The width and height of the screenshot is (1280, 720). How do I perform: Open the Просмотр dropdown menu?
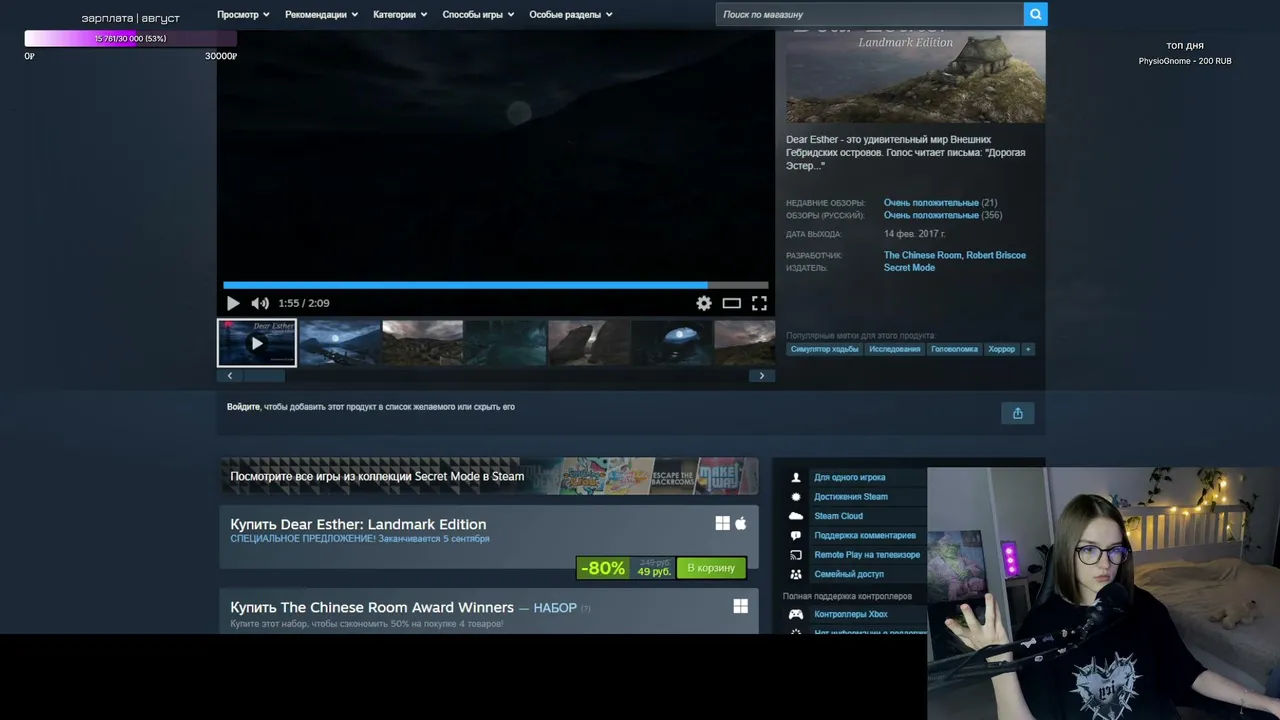[x=243, y=14]
